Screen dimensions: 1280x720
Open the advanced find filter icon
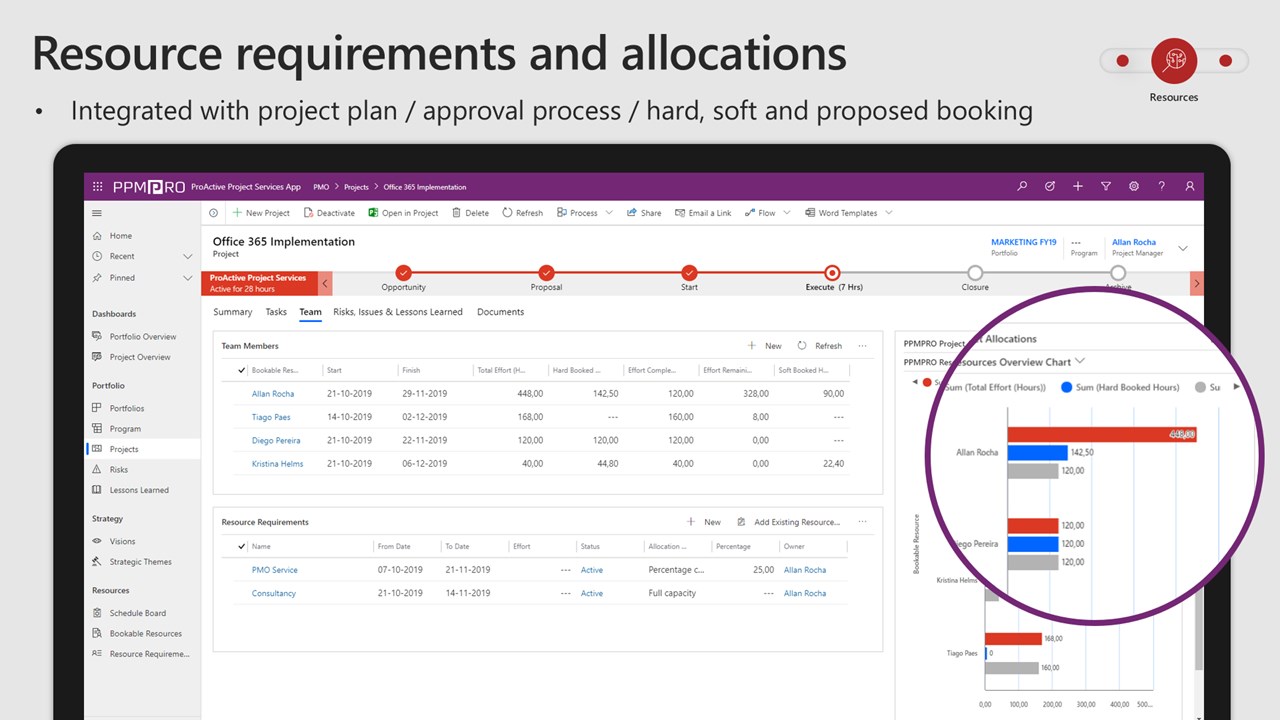point(1106,186)
